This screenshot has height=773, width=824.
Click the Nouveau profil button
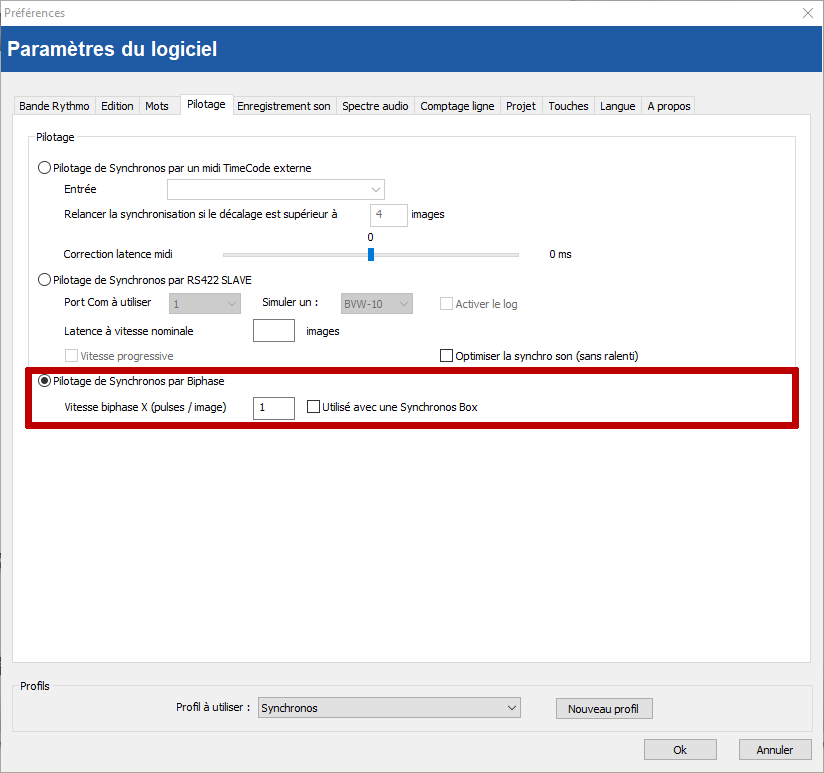[x=603, y=709]
